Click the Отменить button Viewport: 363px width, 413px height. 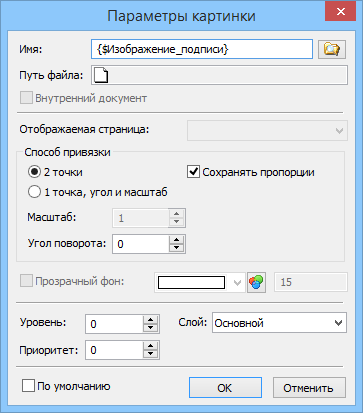coord(309,388)
